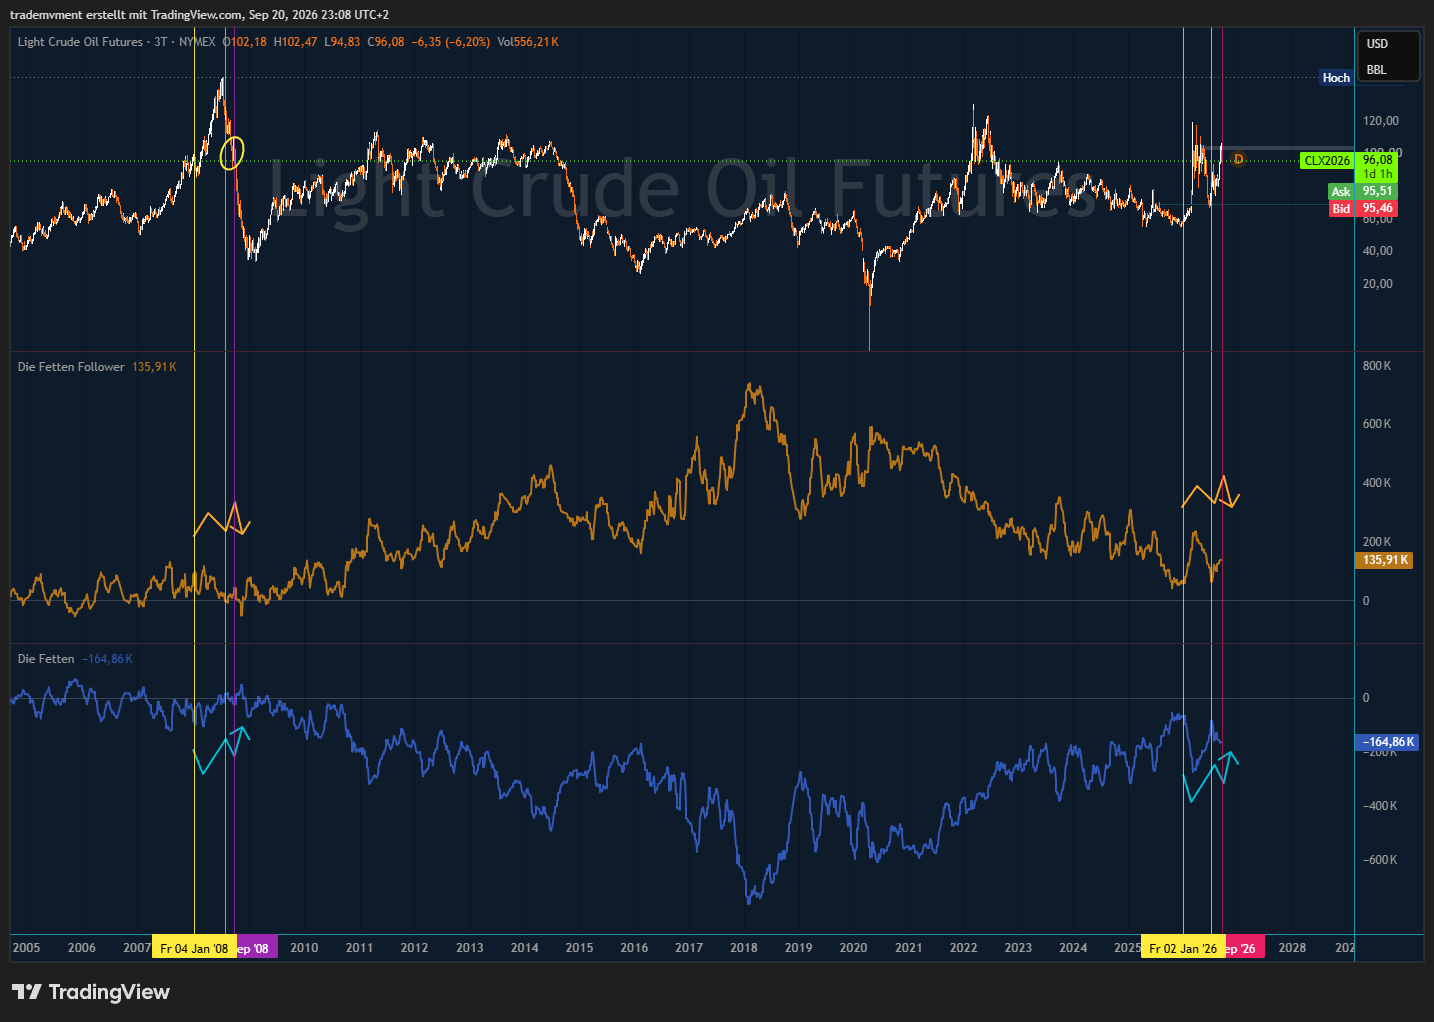This screenshot has height=1022, width=1434.
Task: Click the 'Fr 04 Jan '08' yellow date label
Action: point(194,948)
